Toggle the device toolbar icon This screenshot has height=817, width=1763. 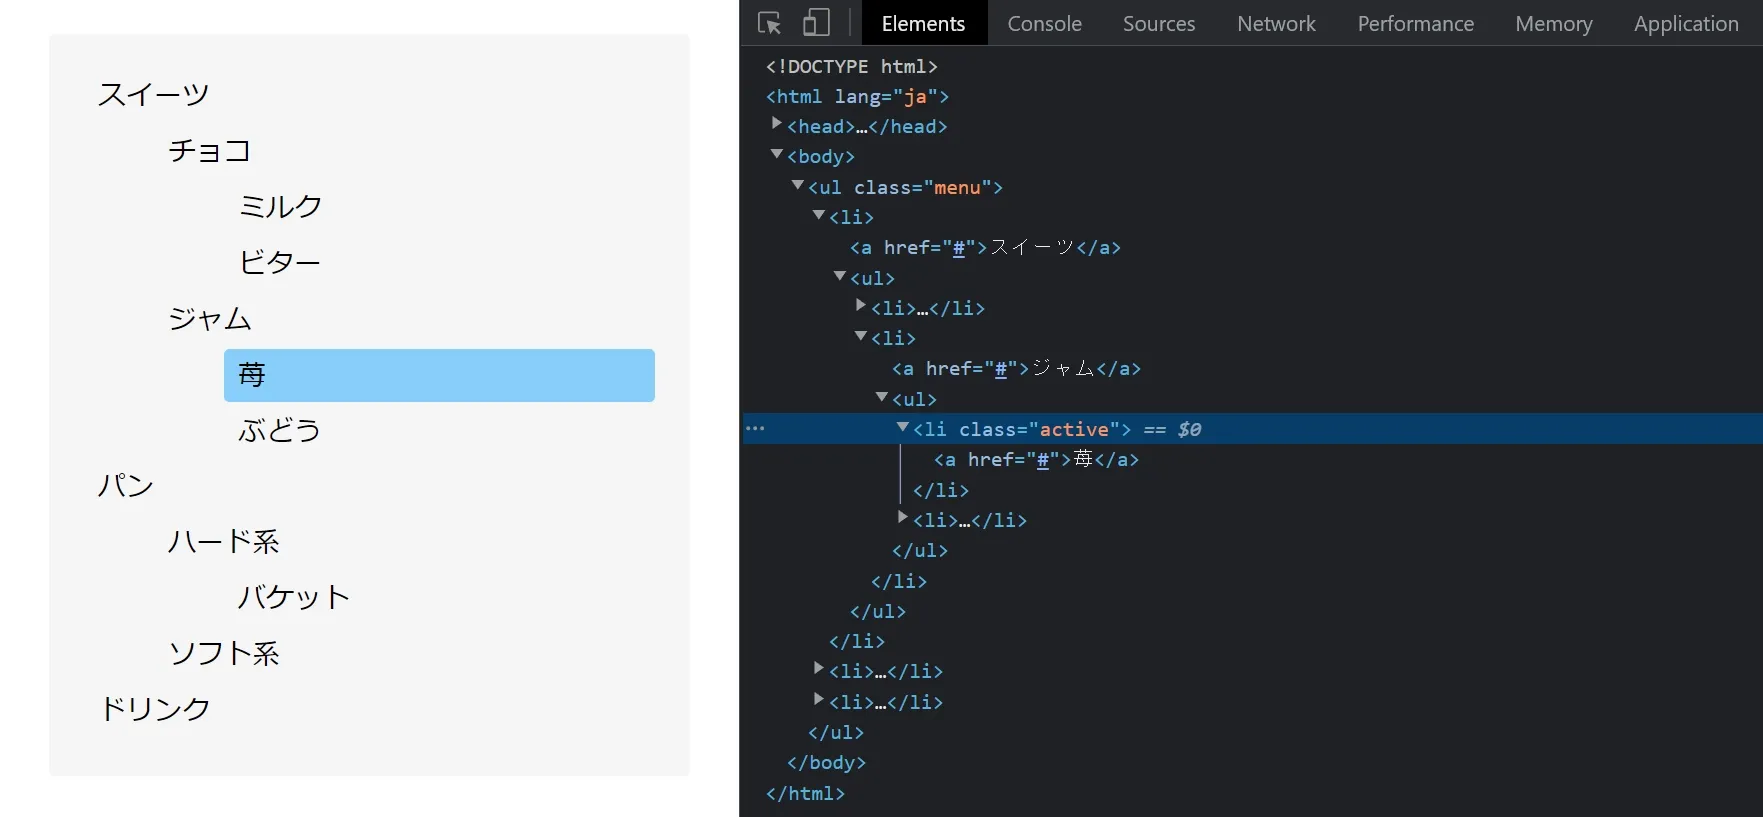(816, 23)
